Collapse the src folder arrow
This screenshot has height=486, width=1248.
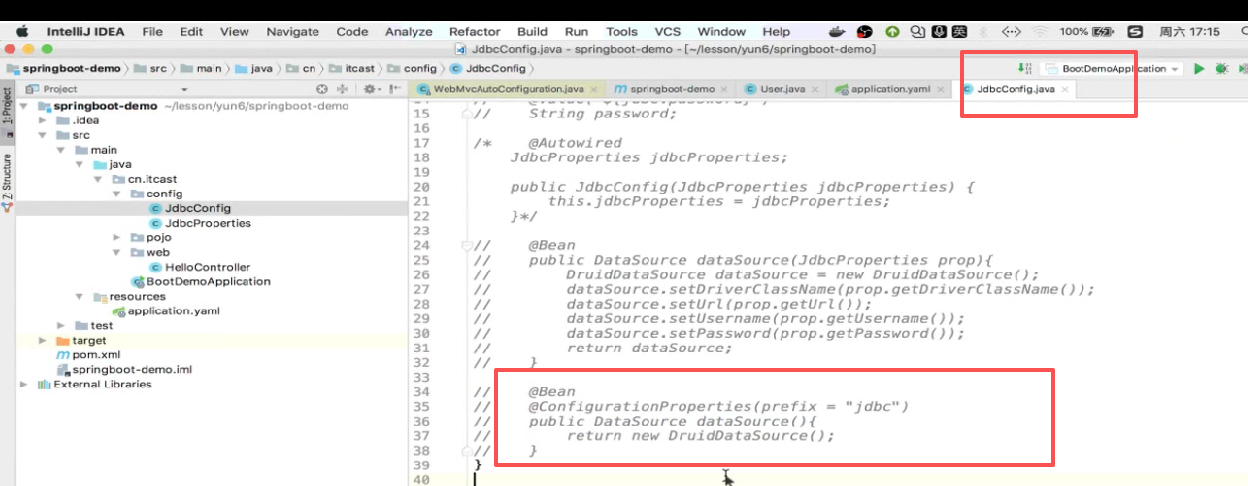point(44,135)
